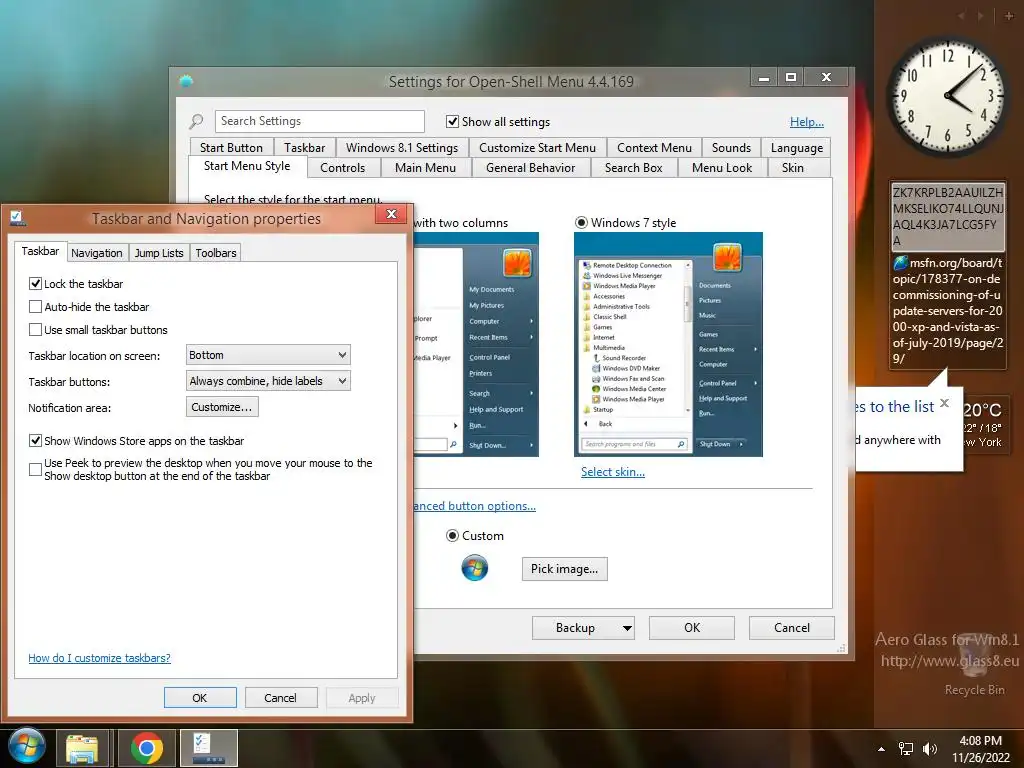Open the Skin tab
Viewport: 1024px width, 768px height.
pos(793,168)
